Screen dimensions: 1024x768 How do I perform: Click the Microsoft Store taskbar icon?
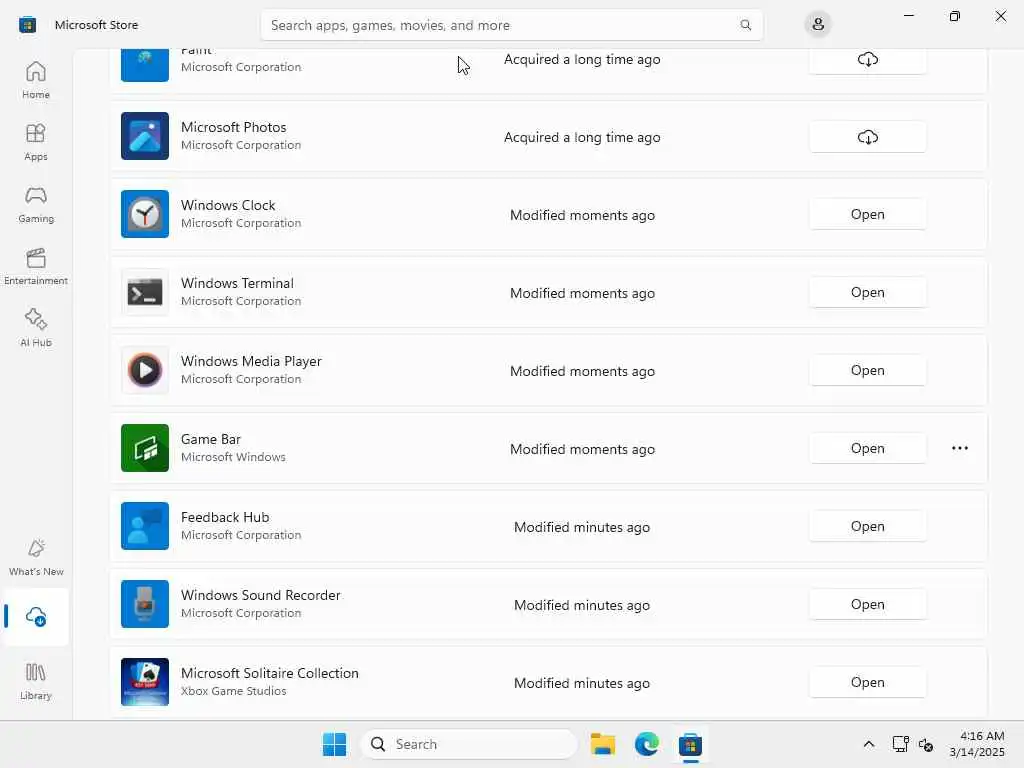pos(690,744)
